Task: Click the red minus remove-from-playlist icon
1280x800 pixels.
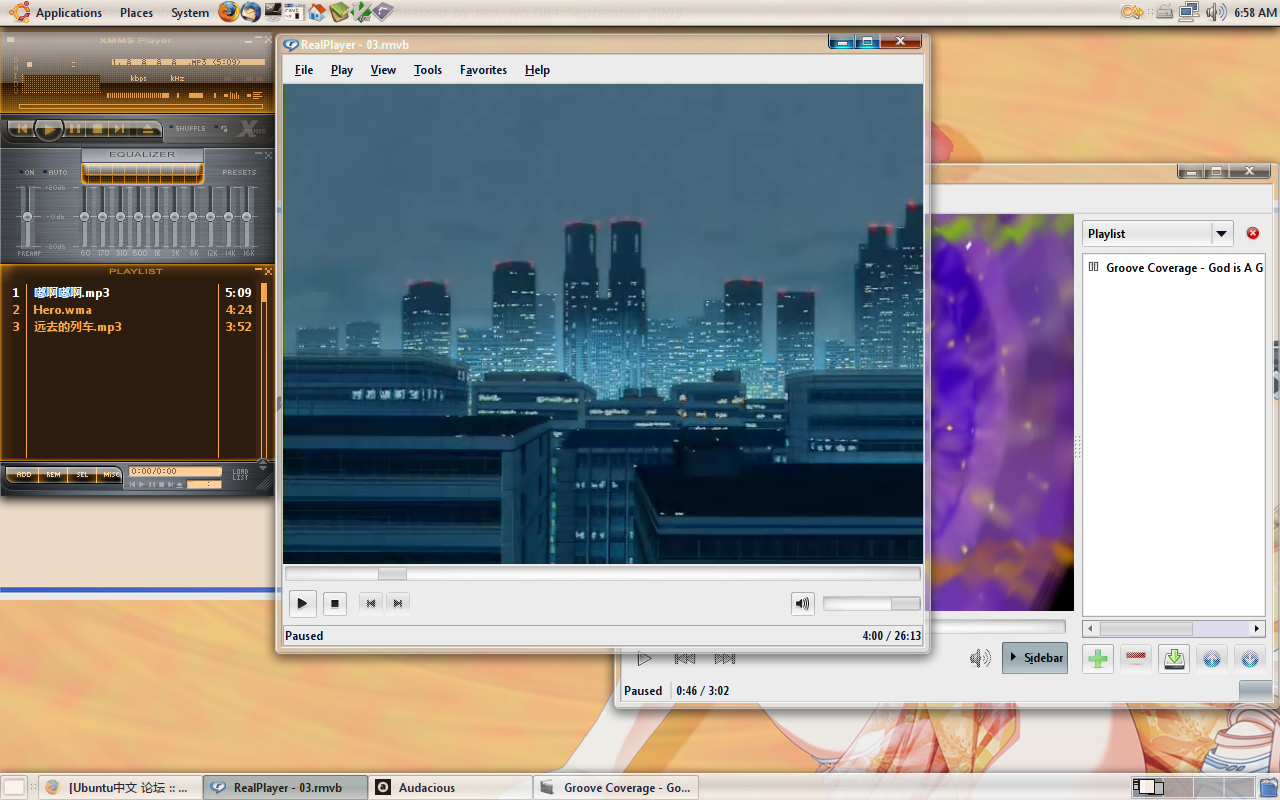Action: [x=1136, y=659]
